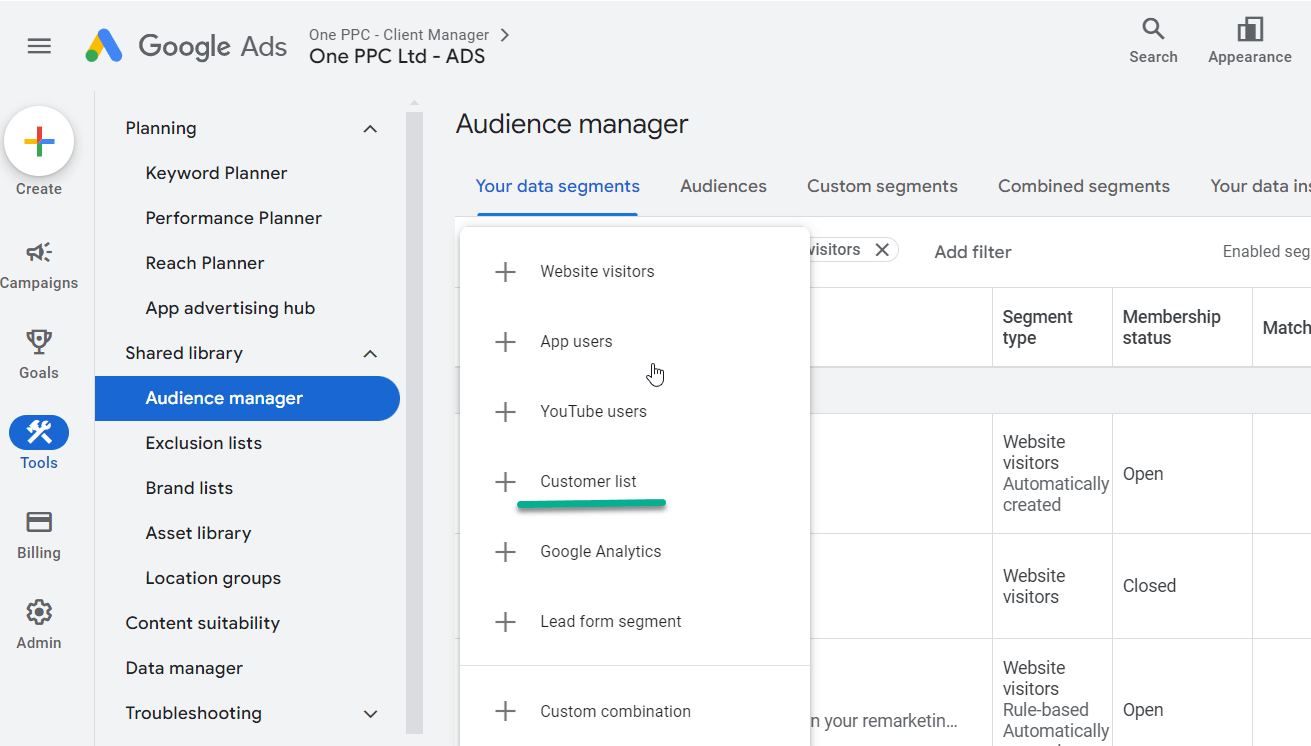Click the Search magnifier icon
The width and height of the screenshot is (1311, 746).
(x=1153, y=29)
